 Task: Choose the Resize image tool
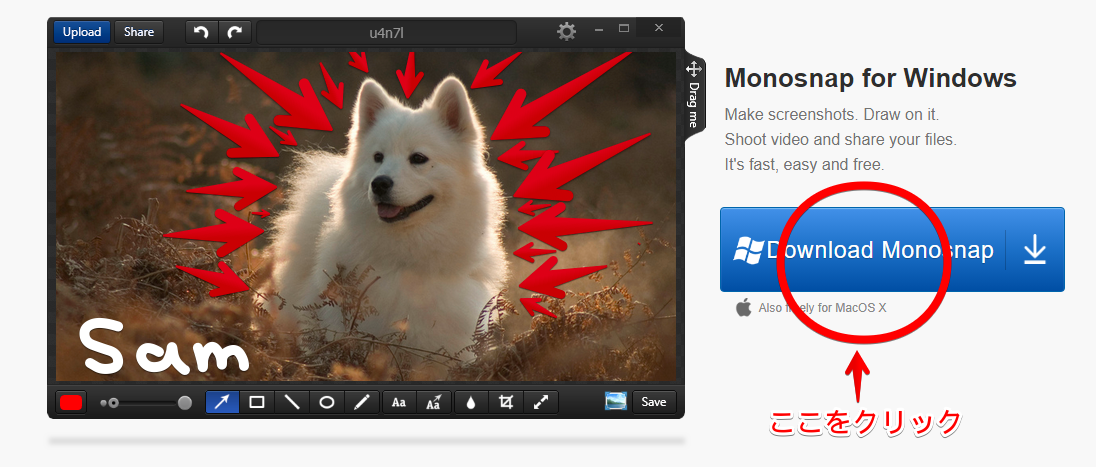[x=541, y=403]
